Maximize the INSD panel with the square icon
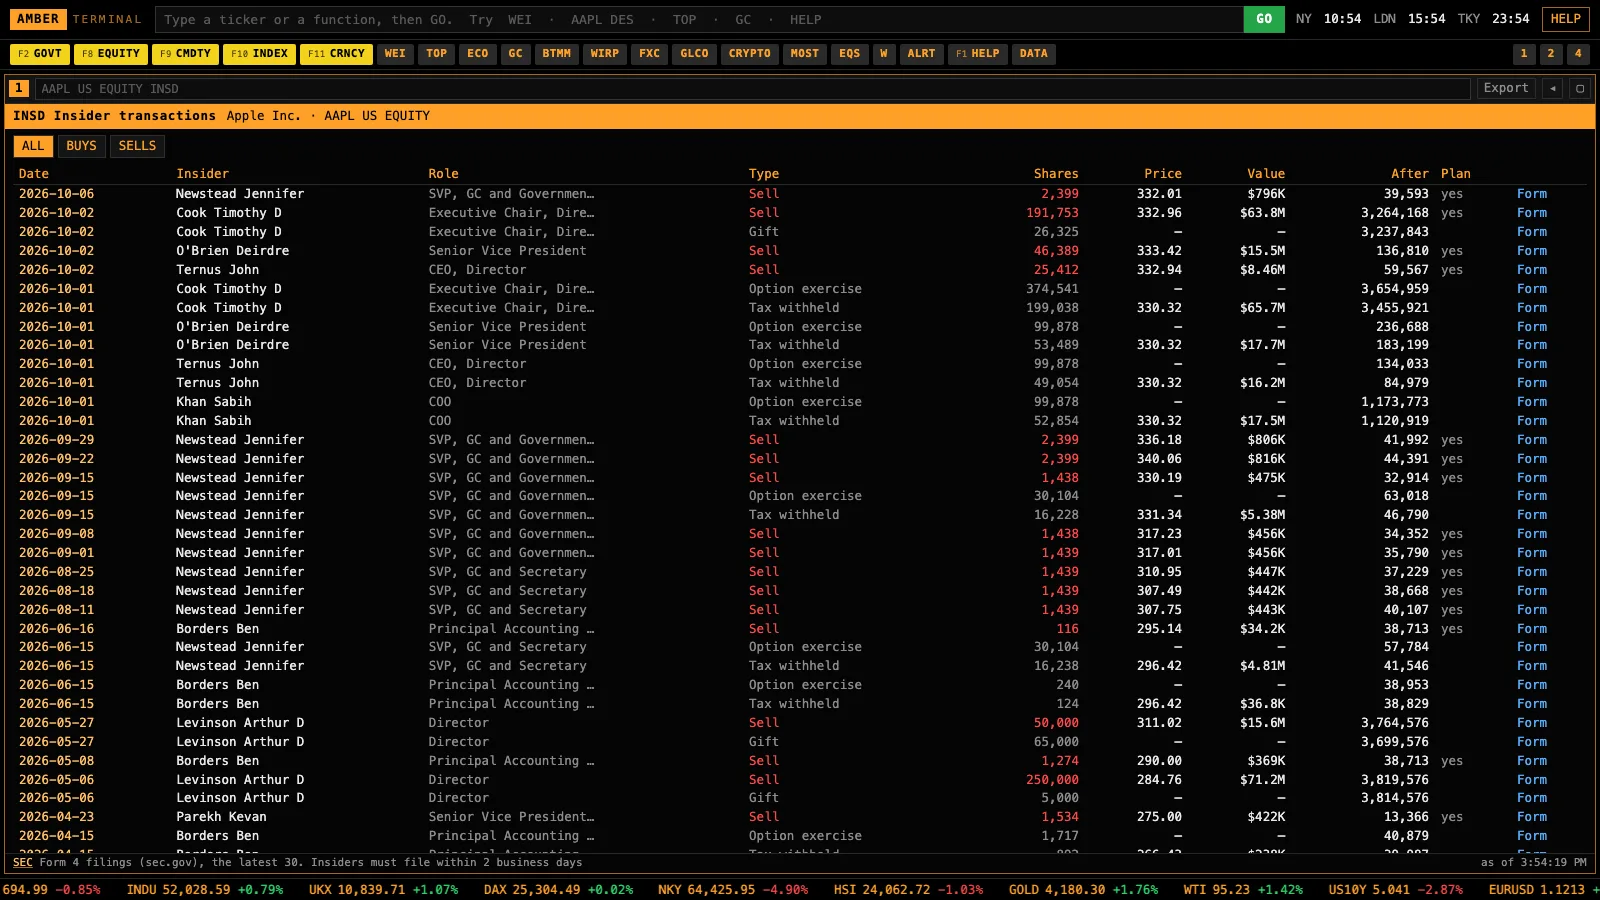 (x=1580, y=88)
